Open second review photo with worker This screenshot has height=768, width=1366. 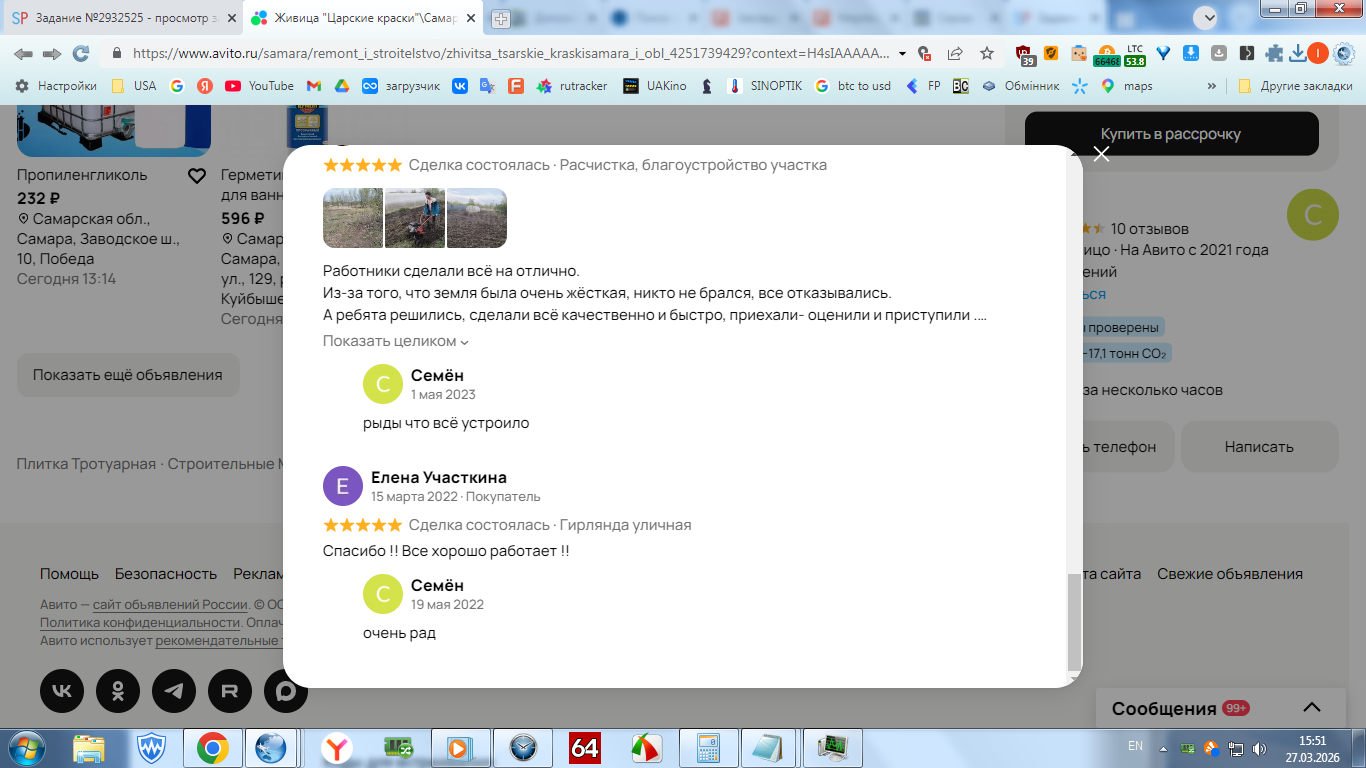[x=415, y=218]
